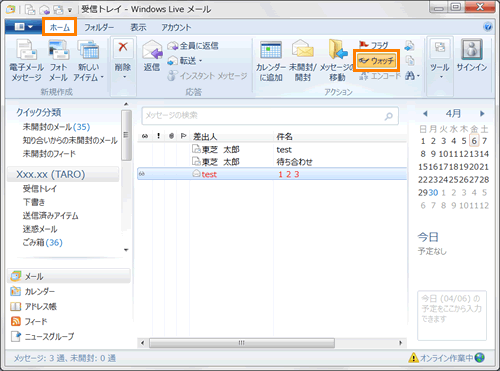Sort by the priority exclamation column header

coord(158,136)
